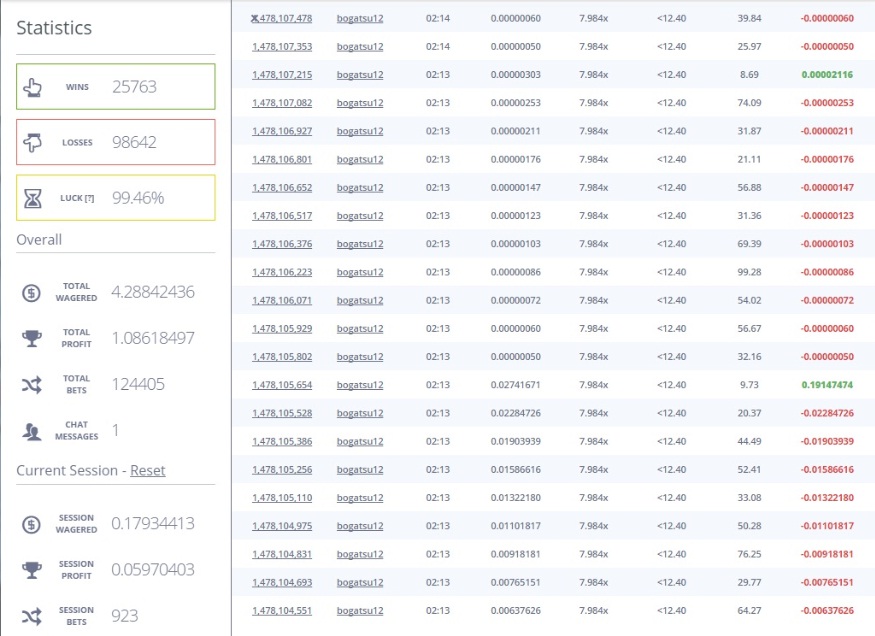Image resolution: width=875 pixels, height=636 pixels.
Task: Click the roll result 9.73
Action: pos(749,385)
